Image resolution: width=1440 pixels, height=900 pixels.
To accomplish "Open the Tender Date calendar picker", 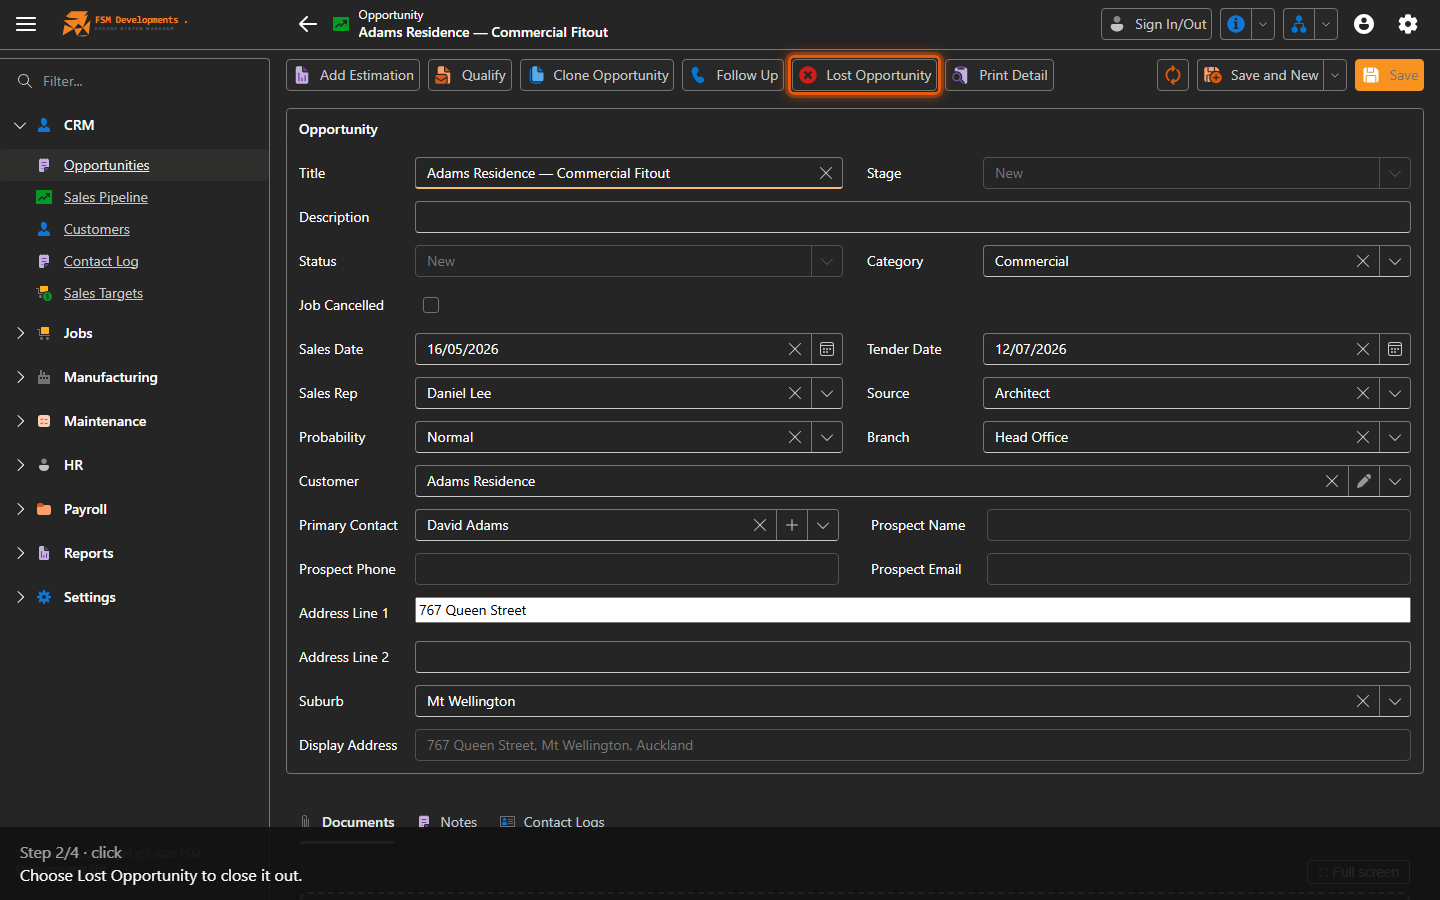I will (1395, 349).
